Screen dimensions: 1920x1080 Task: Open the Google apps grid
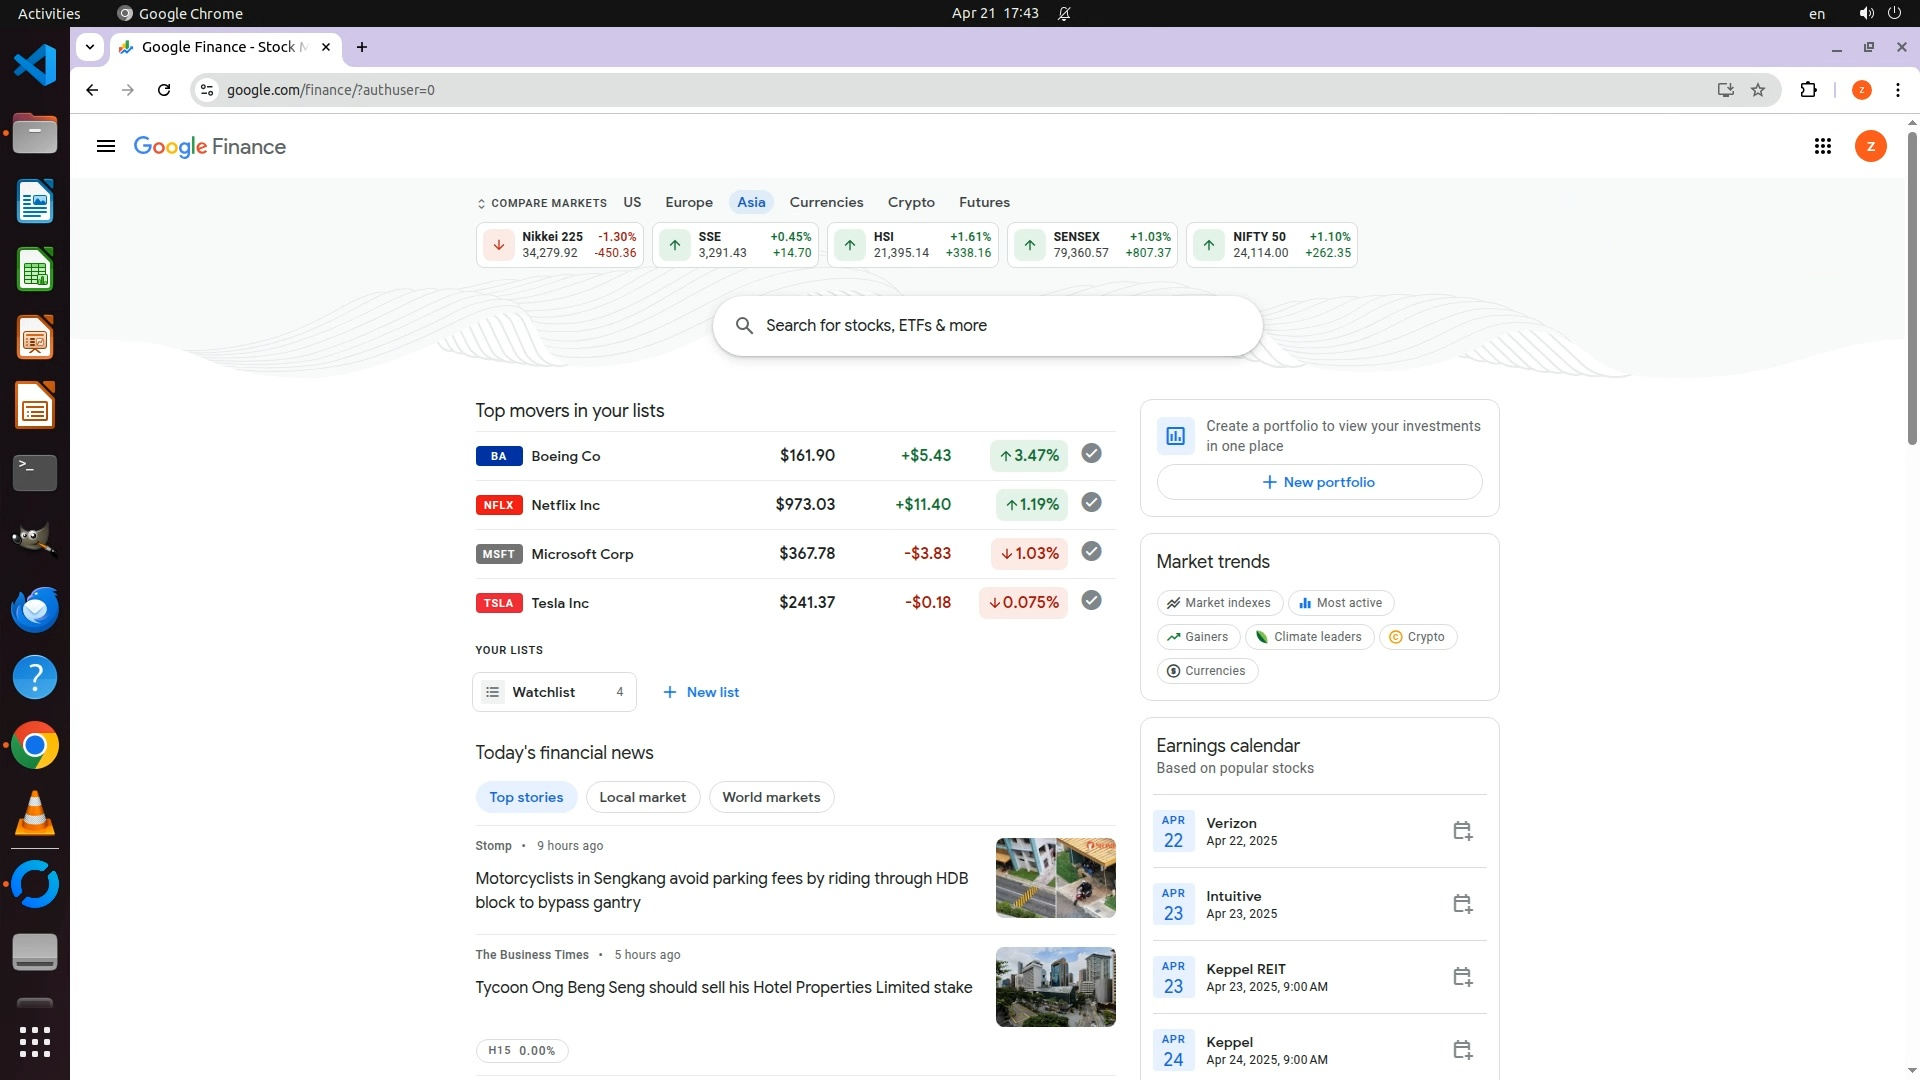pos(1822,147)
